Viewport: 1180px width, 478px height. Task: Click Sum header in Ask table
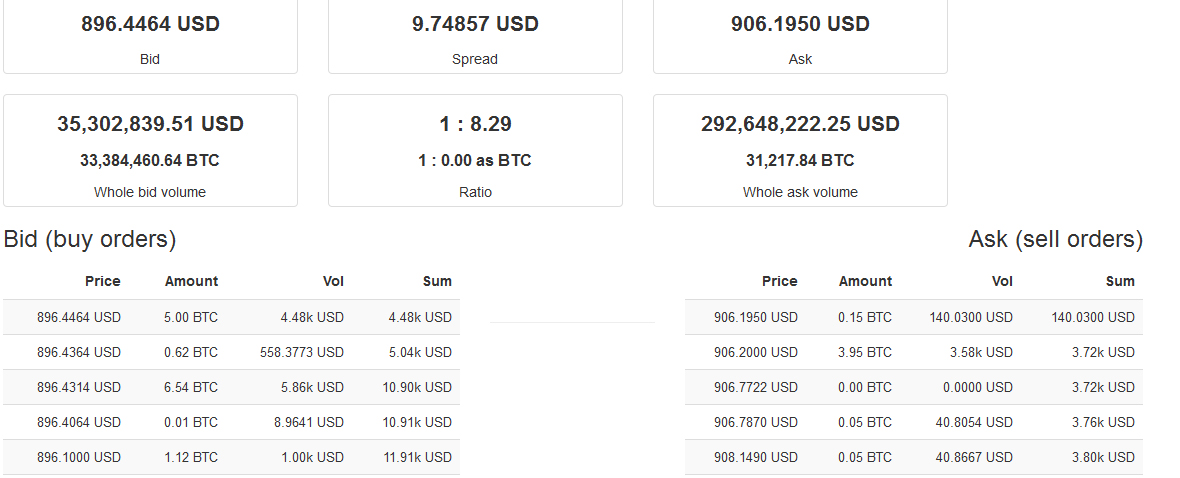tap(1120, 281)
